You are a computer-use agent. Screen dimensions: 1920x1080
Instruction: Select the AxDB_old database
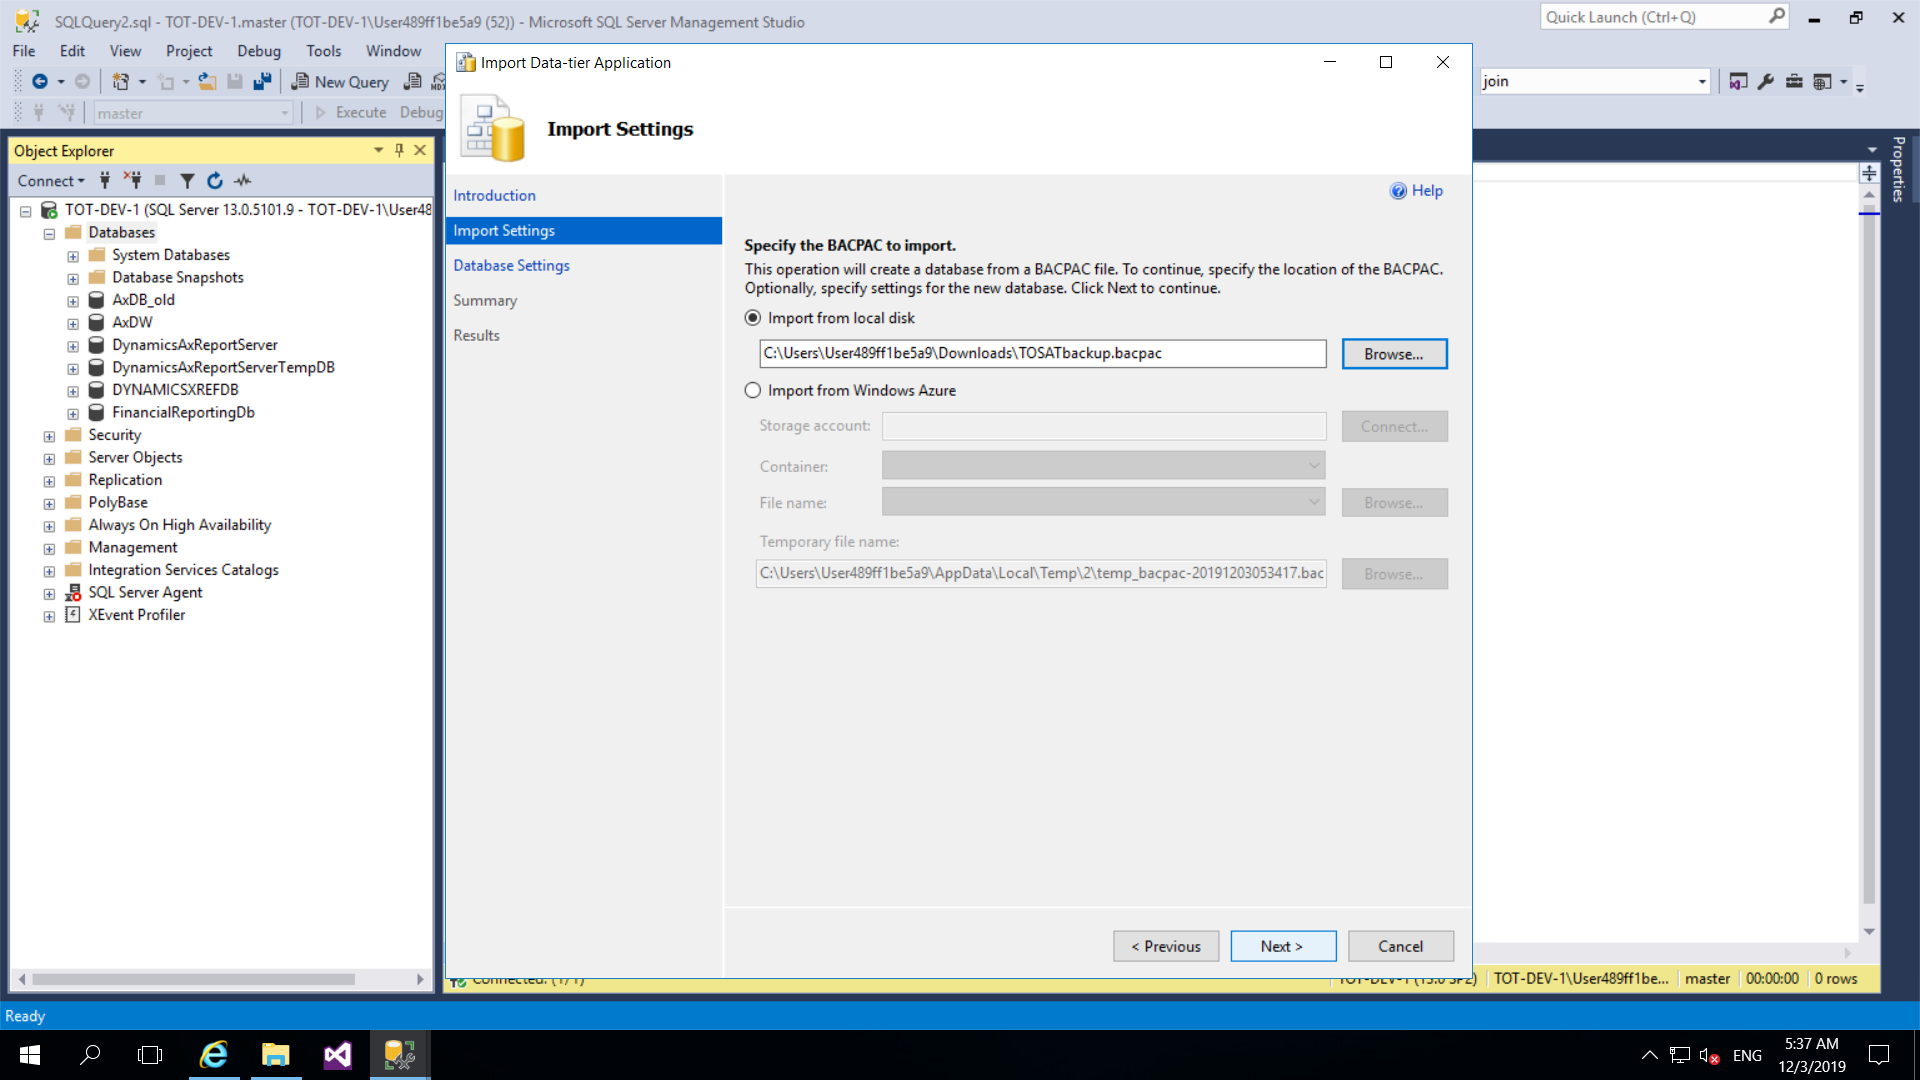[x=143, y=300]
